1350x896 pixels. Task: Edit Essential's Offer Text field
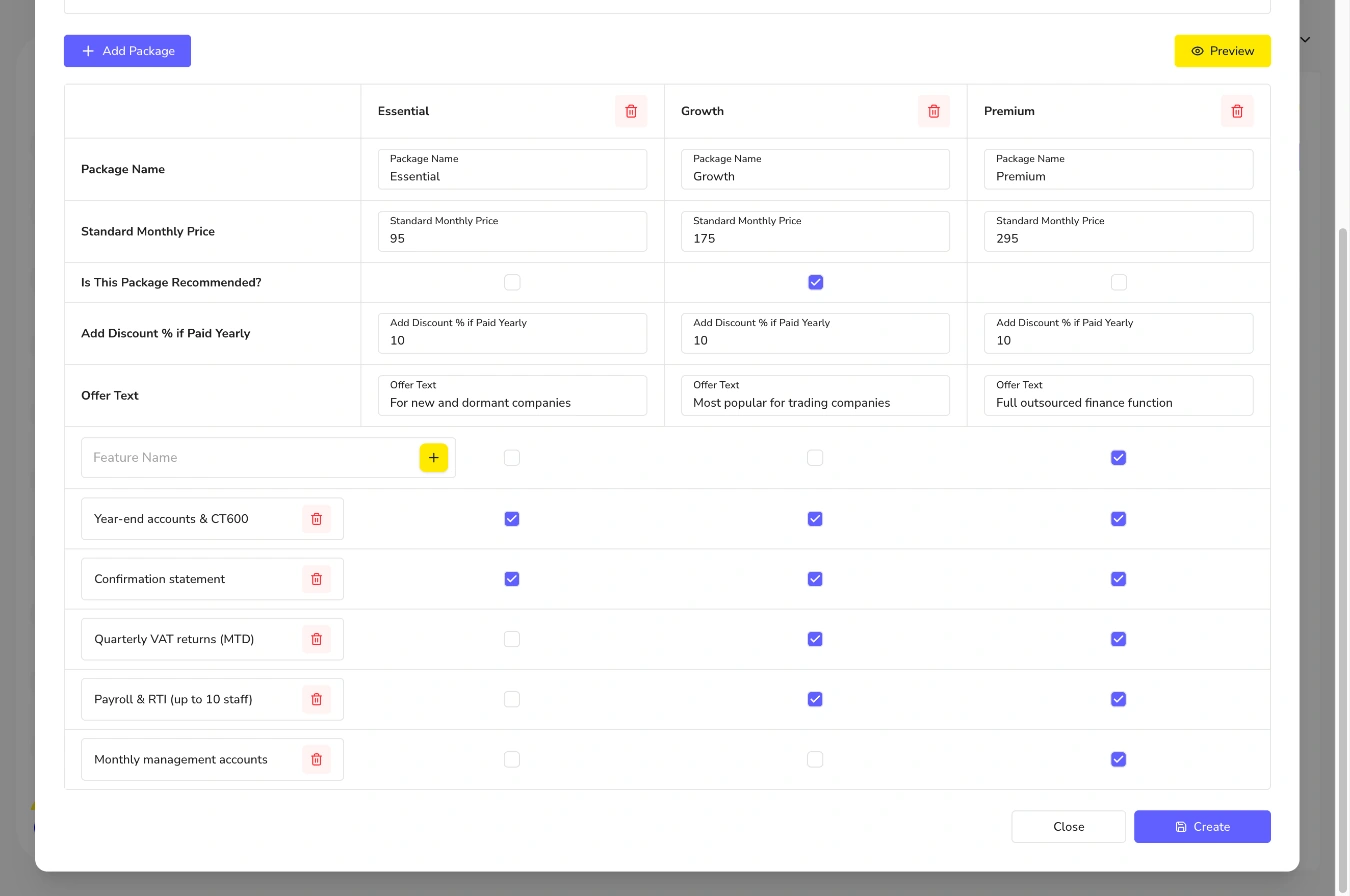(x=512, y=395)
